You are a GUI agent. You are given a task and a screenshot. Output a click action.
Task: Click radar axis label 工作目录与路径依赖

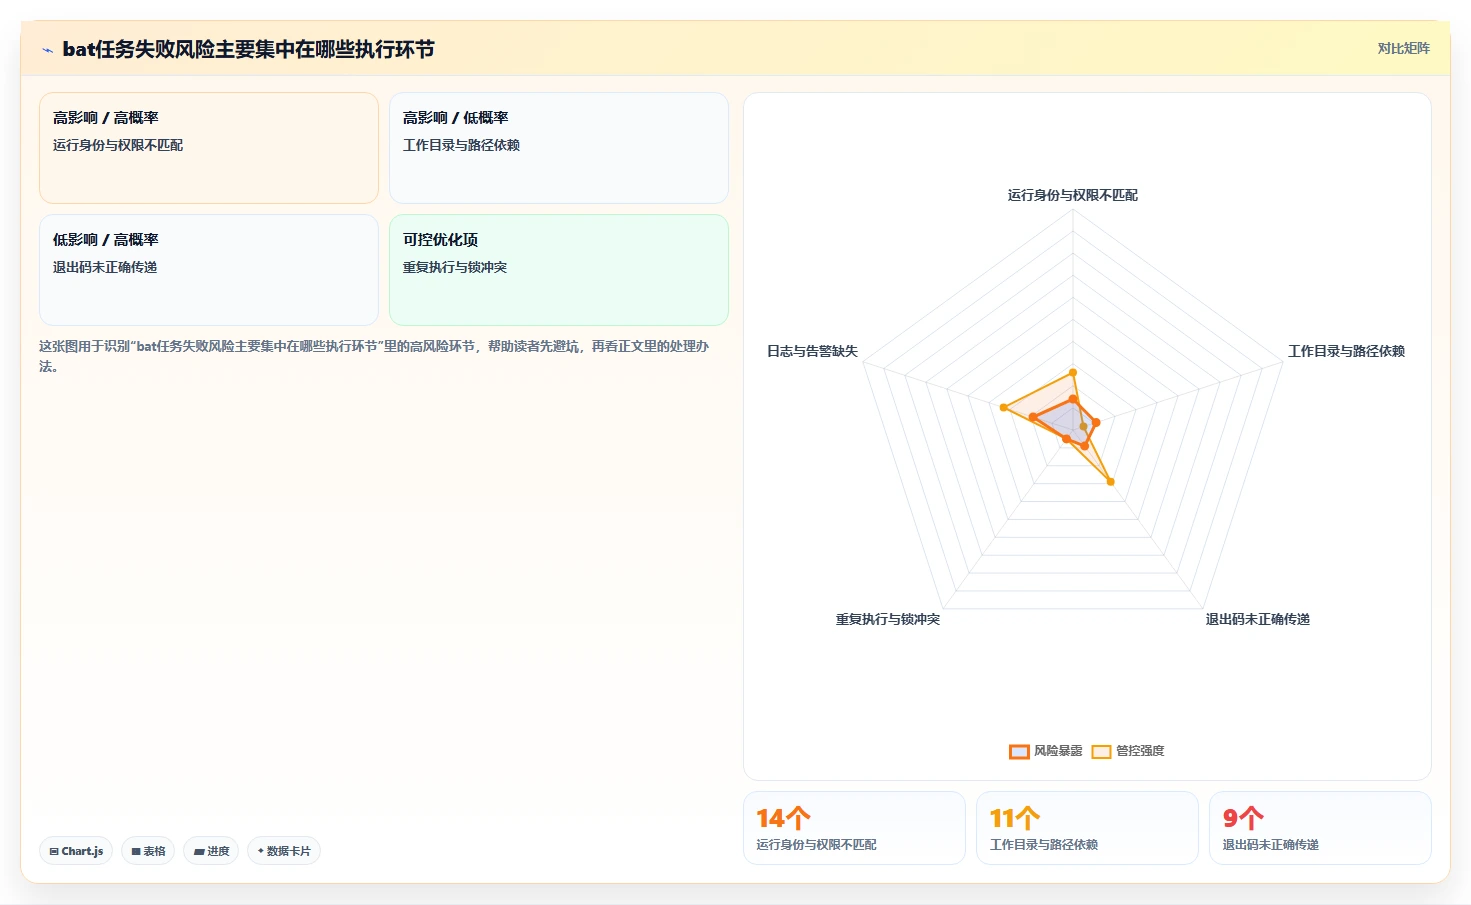(x=1346, y=351)
